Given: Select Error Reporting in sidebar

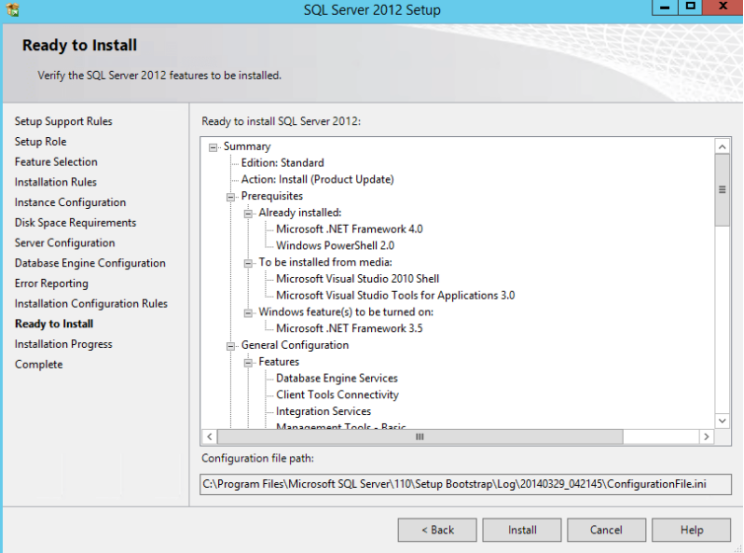Looking at the screenshot, I should tap(51, 283).
